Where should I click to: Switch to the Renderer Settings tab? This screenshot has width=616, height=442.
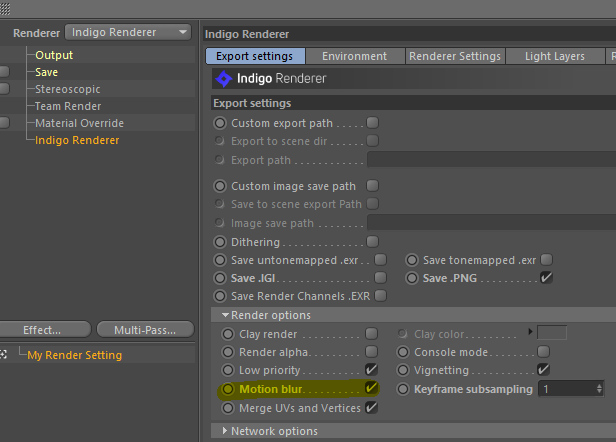455,56
